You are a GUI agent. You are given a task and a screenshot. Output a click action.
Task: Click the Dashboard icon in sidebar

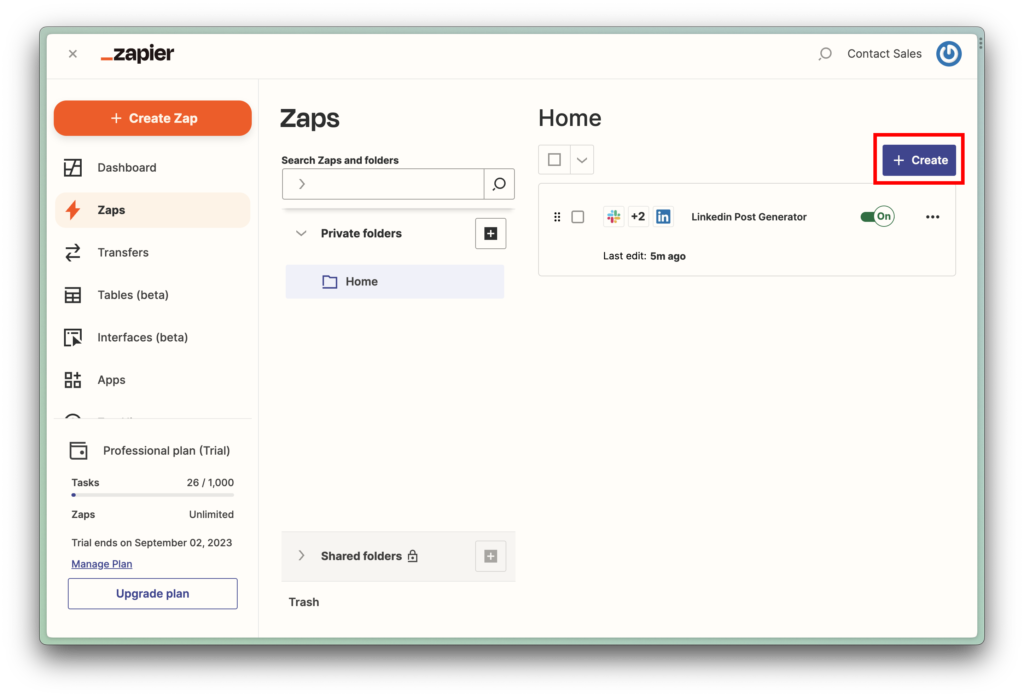click(72, 168)
